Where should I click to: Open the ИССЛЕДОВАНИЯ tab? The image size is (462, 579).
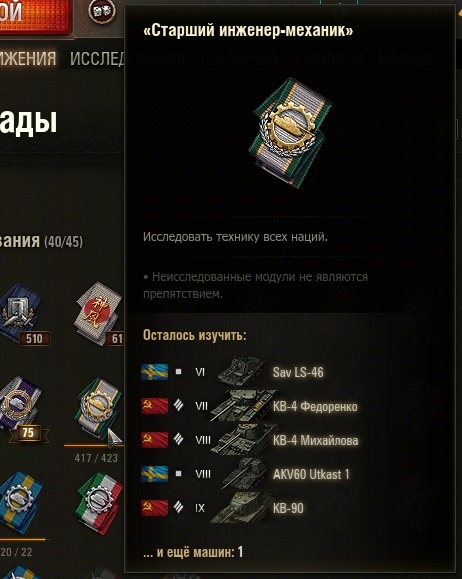pos(97,59)
